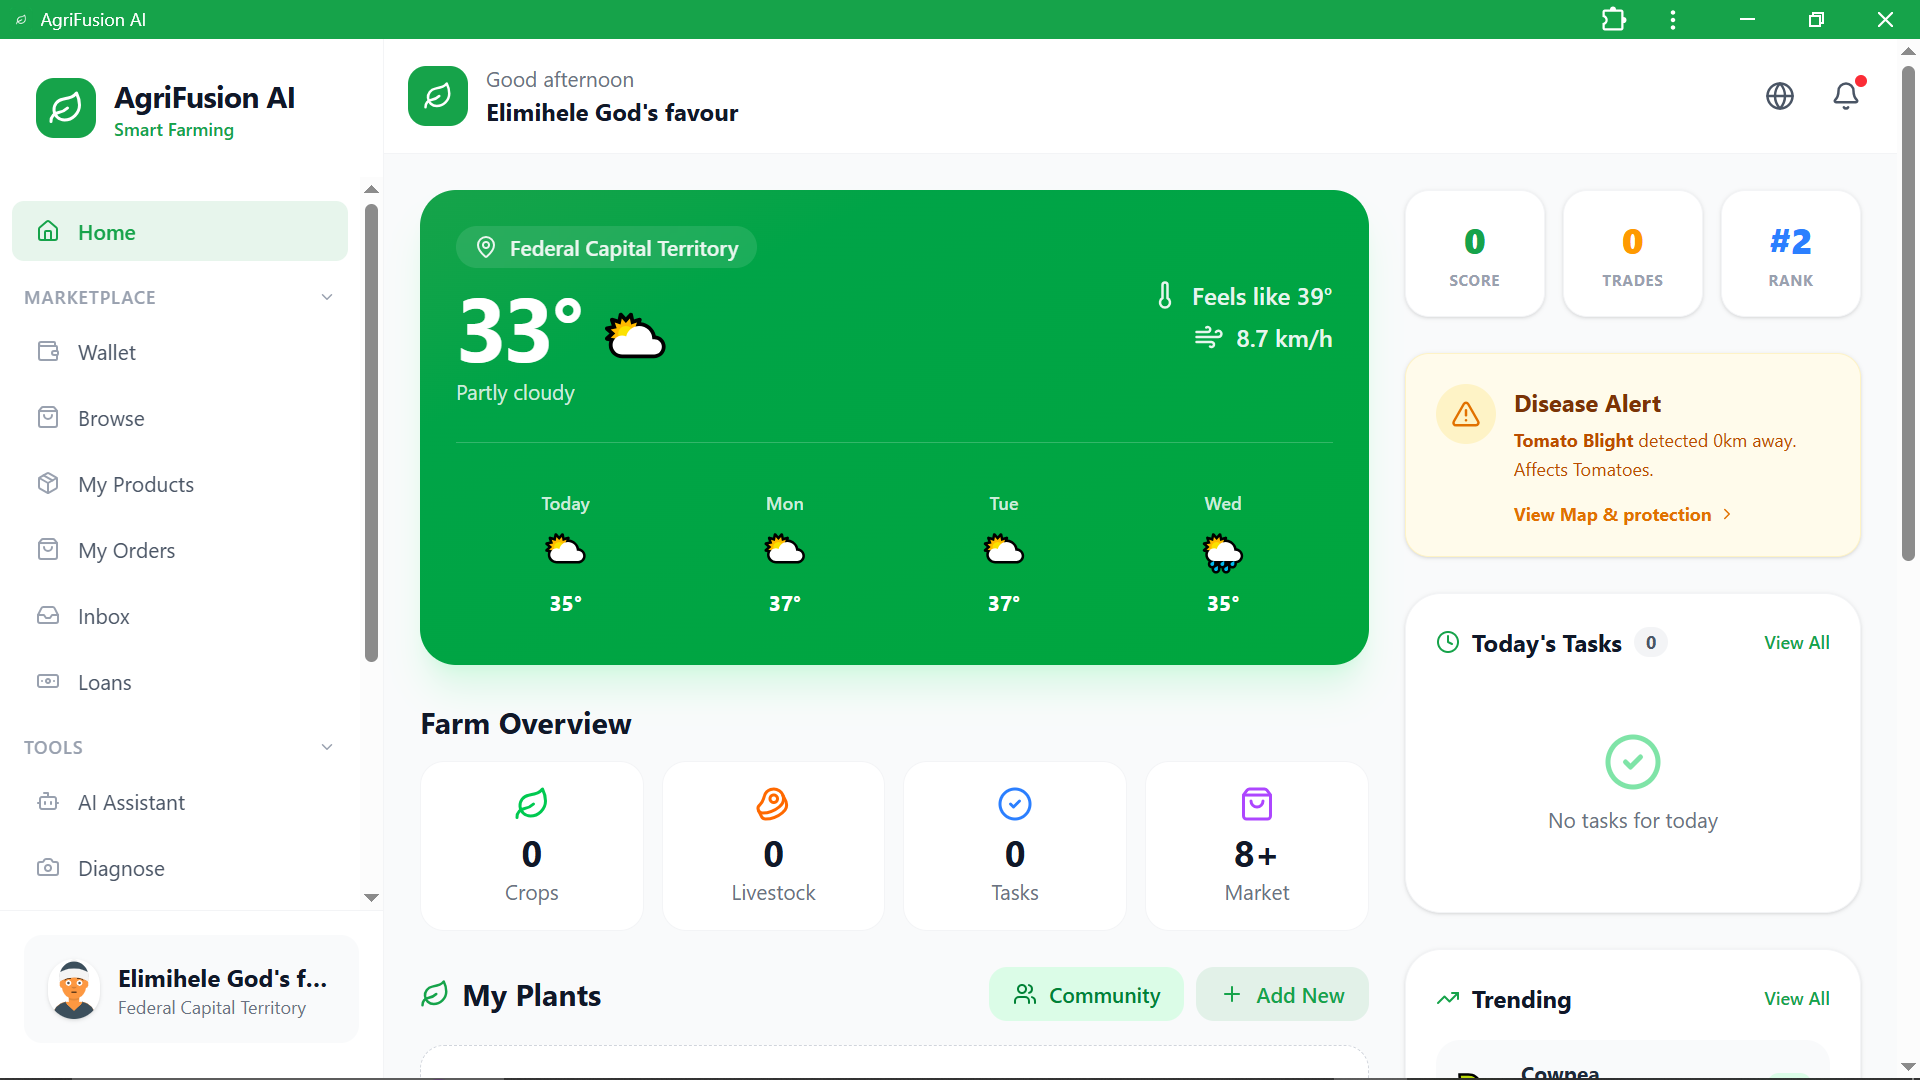Collapse the Tools section chevron
The image size is (1920, 1080).
[x=327, y=747]
